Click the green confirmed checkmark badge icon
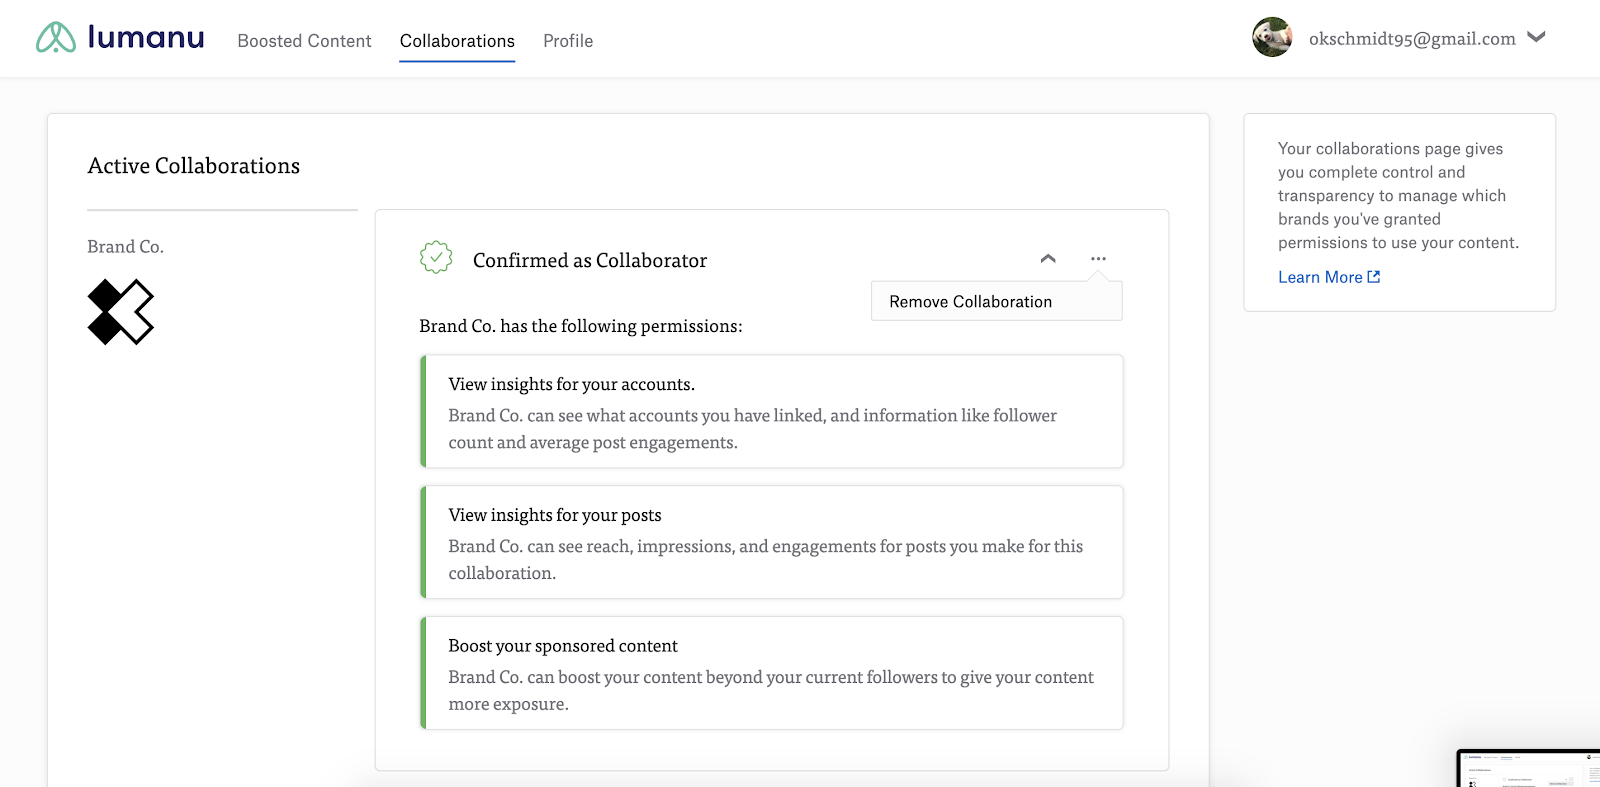1600x787 pixels. [436, 258]
